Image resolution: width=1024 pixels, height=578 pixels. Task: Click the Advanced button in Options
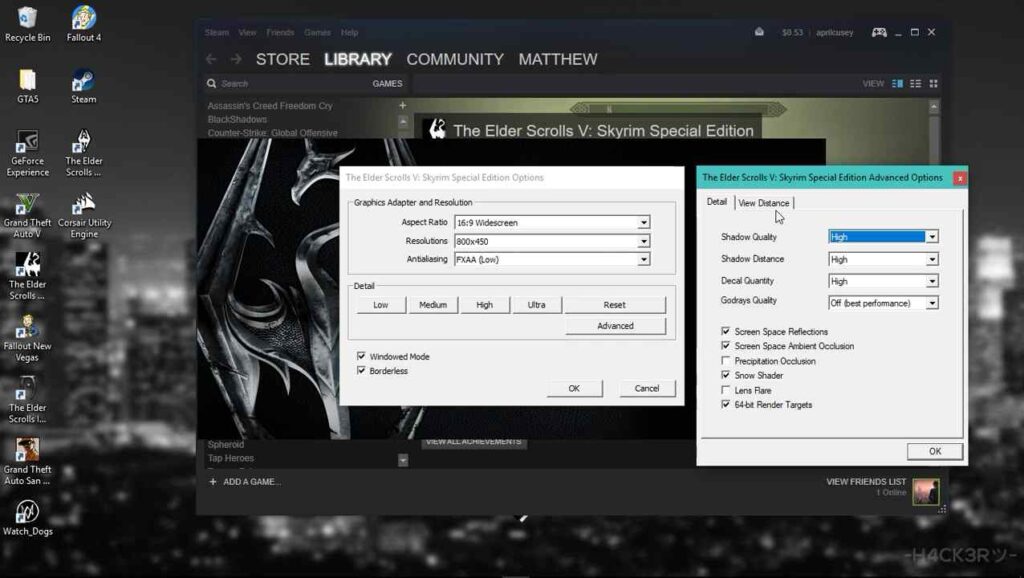[615, 326]
